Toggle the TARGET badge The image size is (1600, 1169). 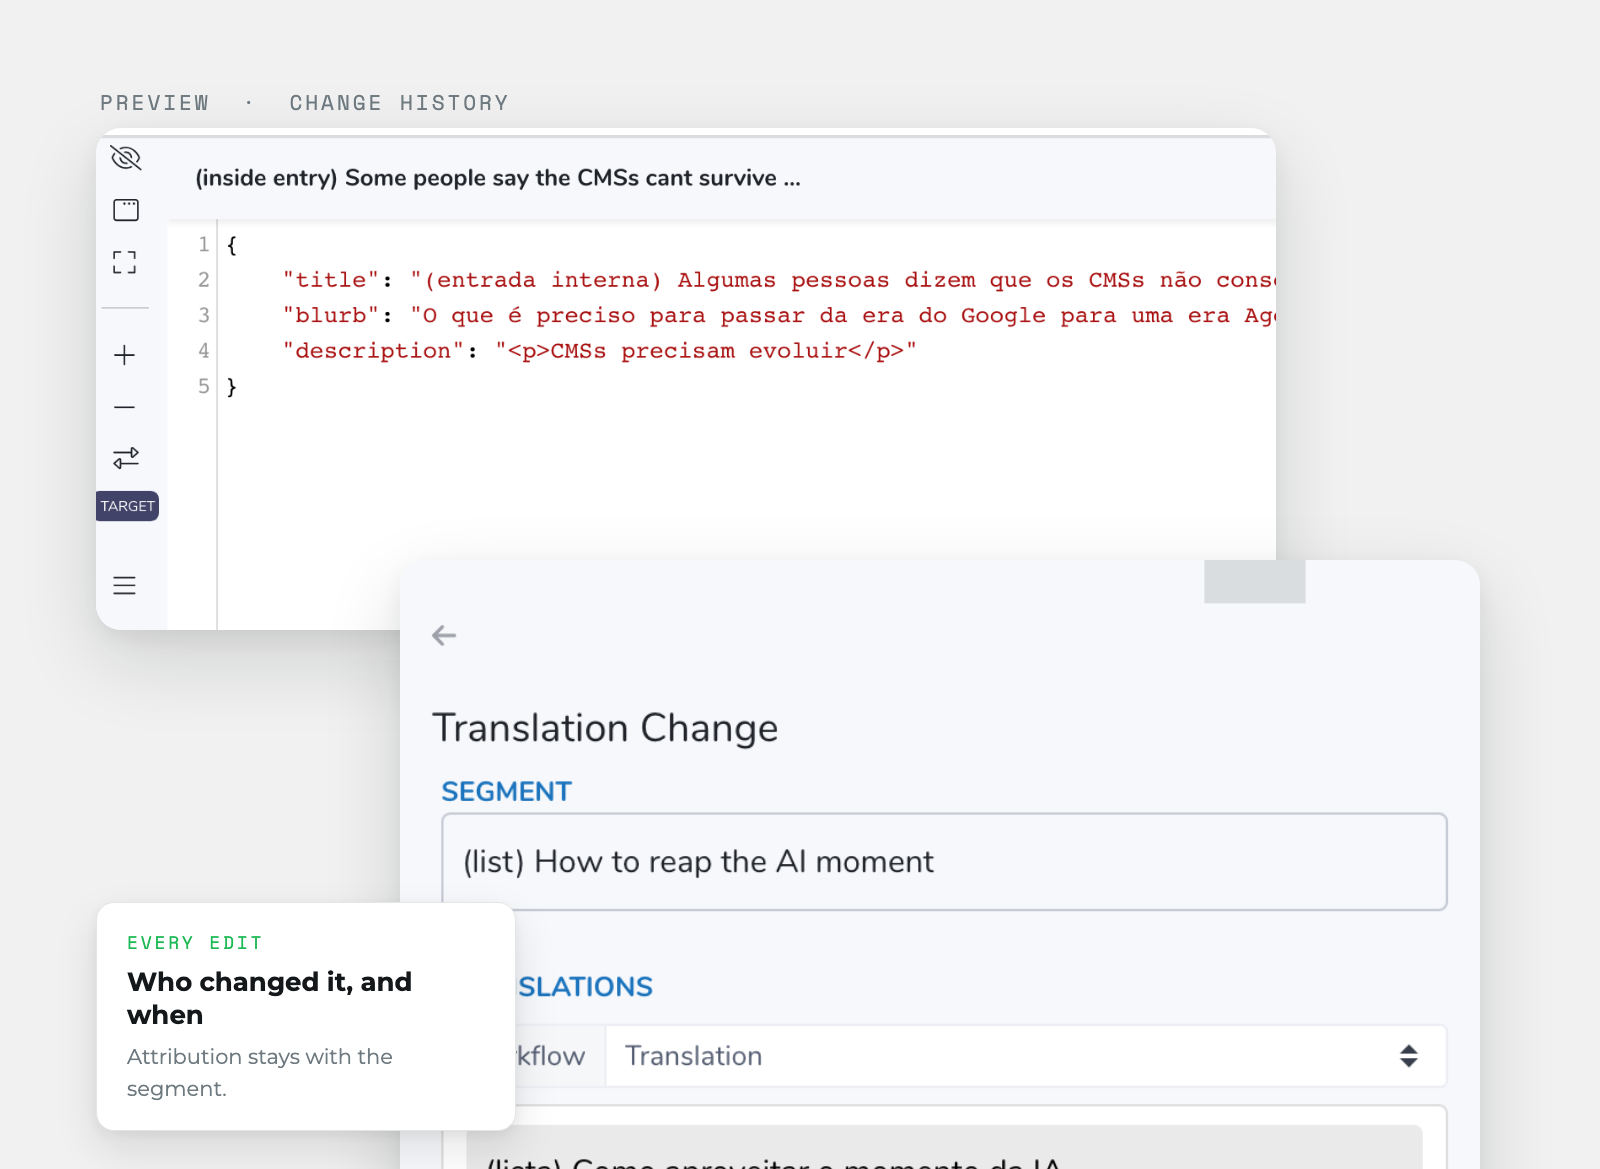coord(128,506)
